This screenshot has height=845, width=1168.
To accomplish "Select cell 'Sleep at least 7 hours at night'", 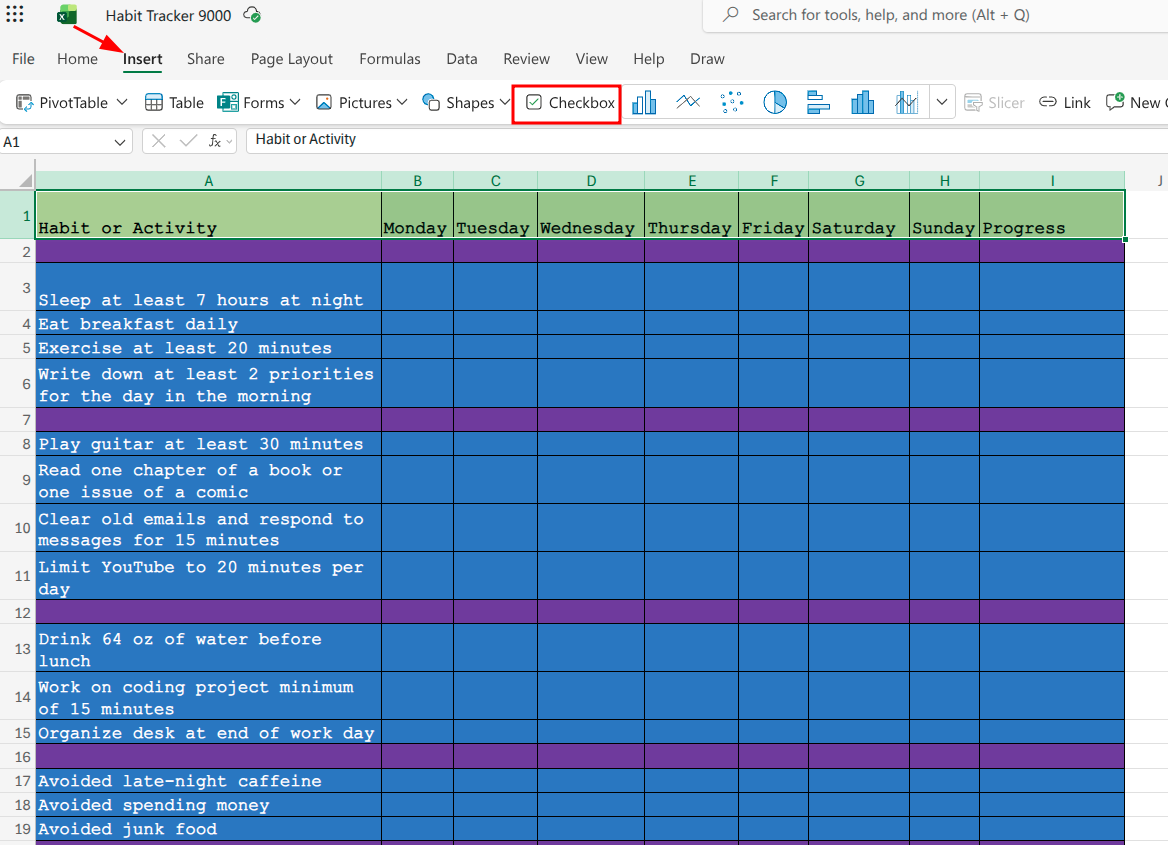I will coord(209,287).
